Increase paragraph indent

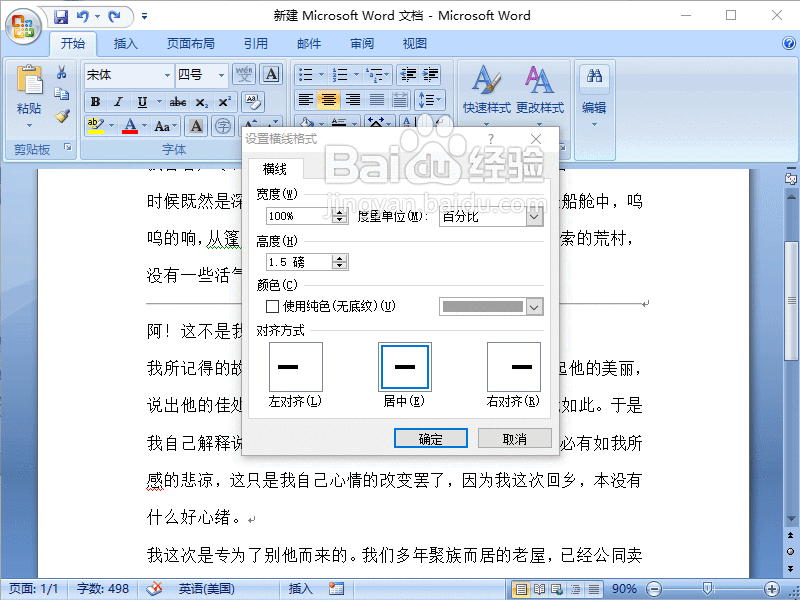[430, 74]
